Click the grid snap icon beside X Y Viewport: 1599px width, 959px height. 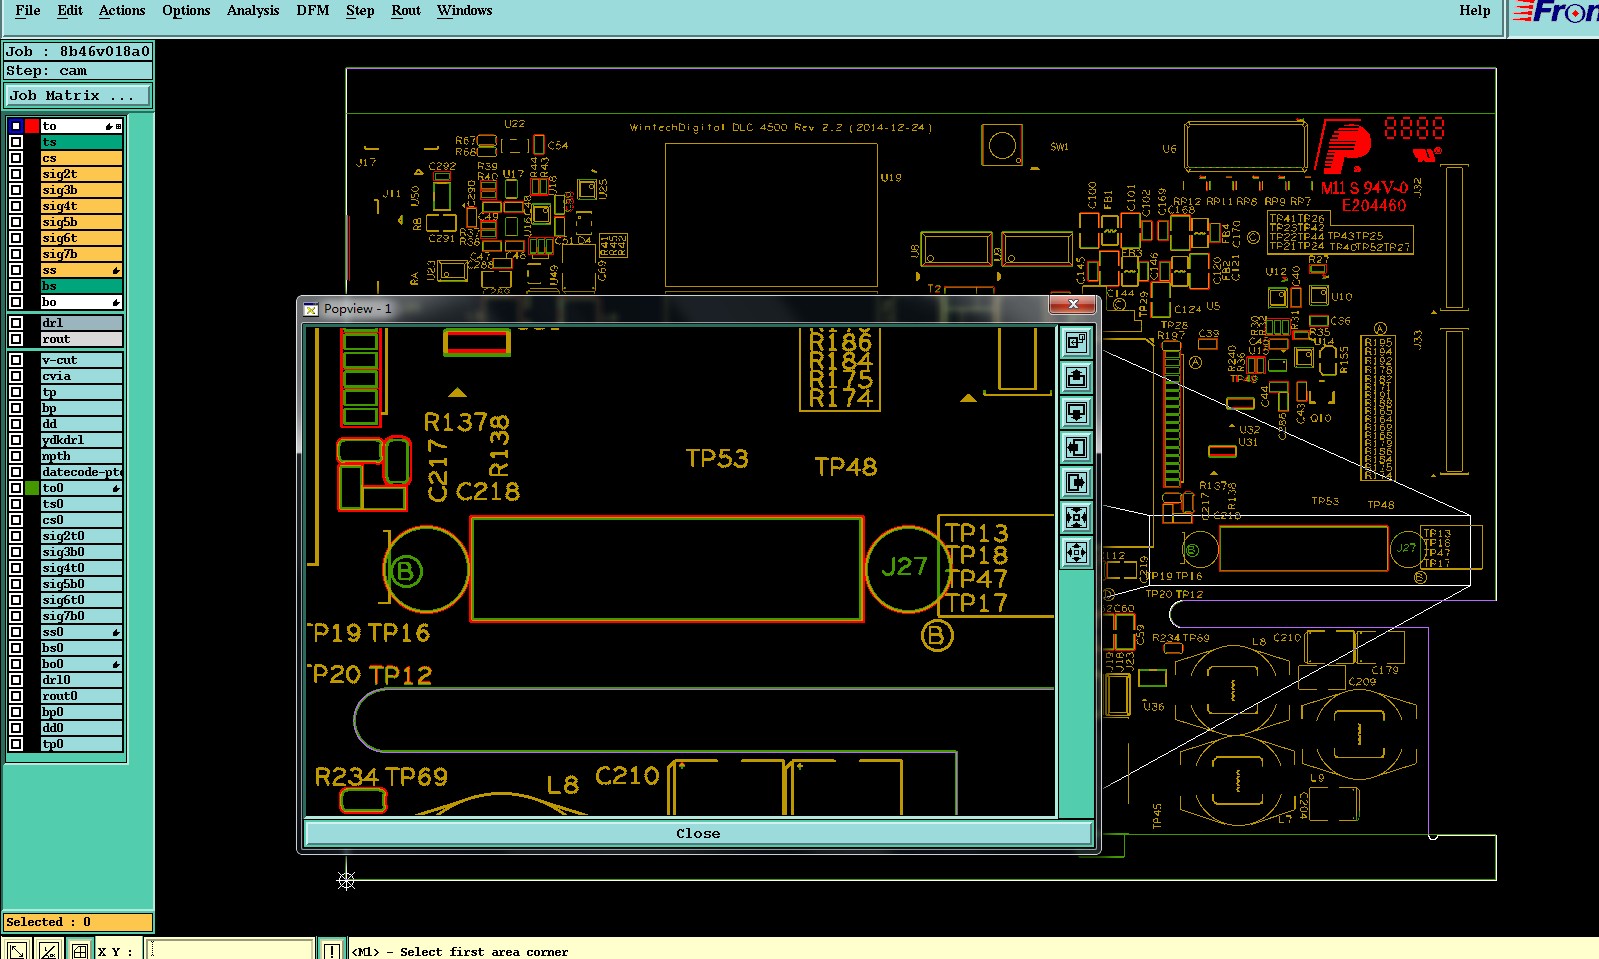tap(80, 950)
